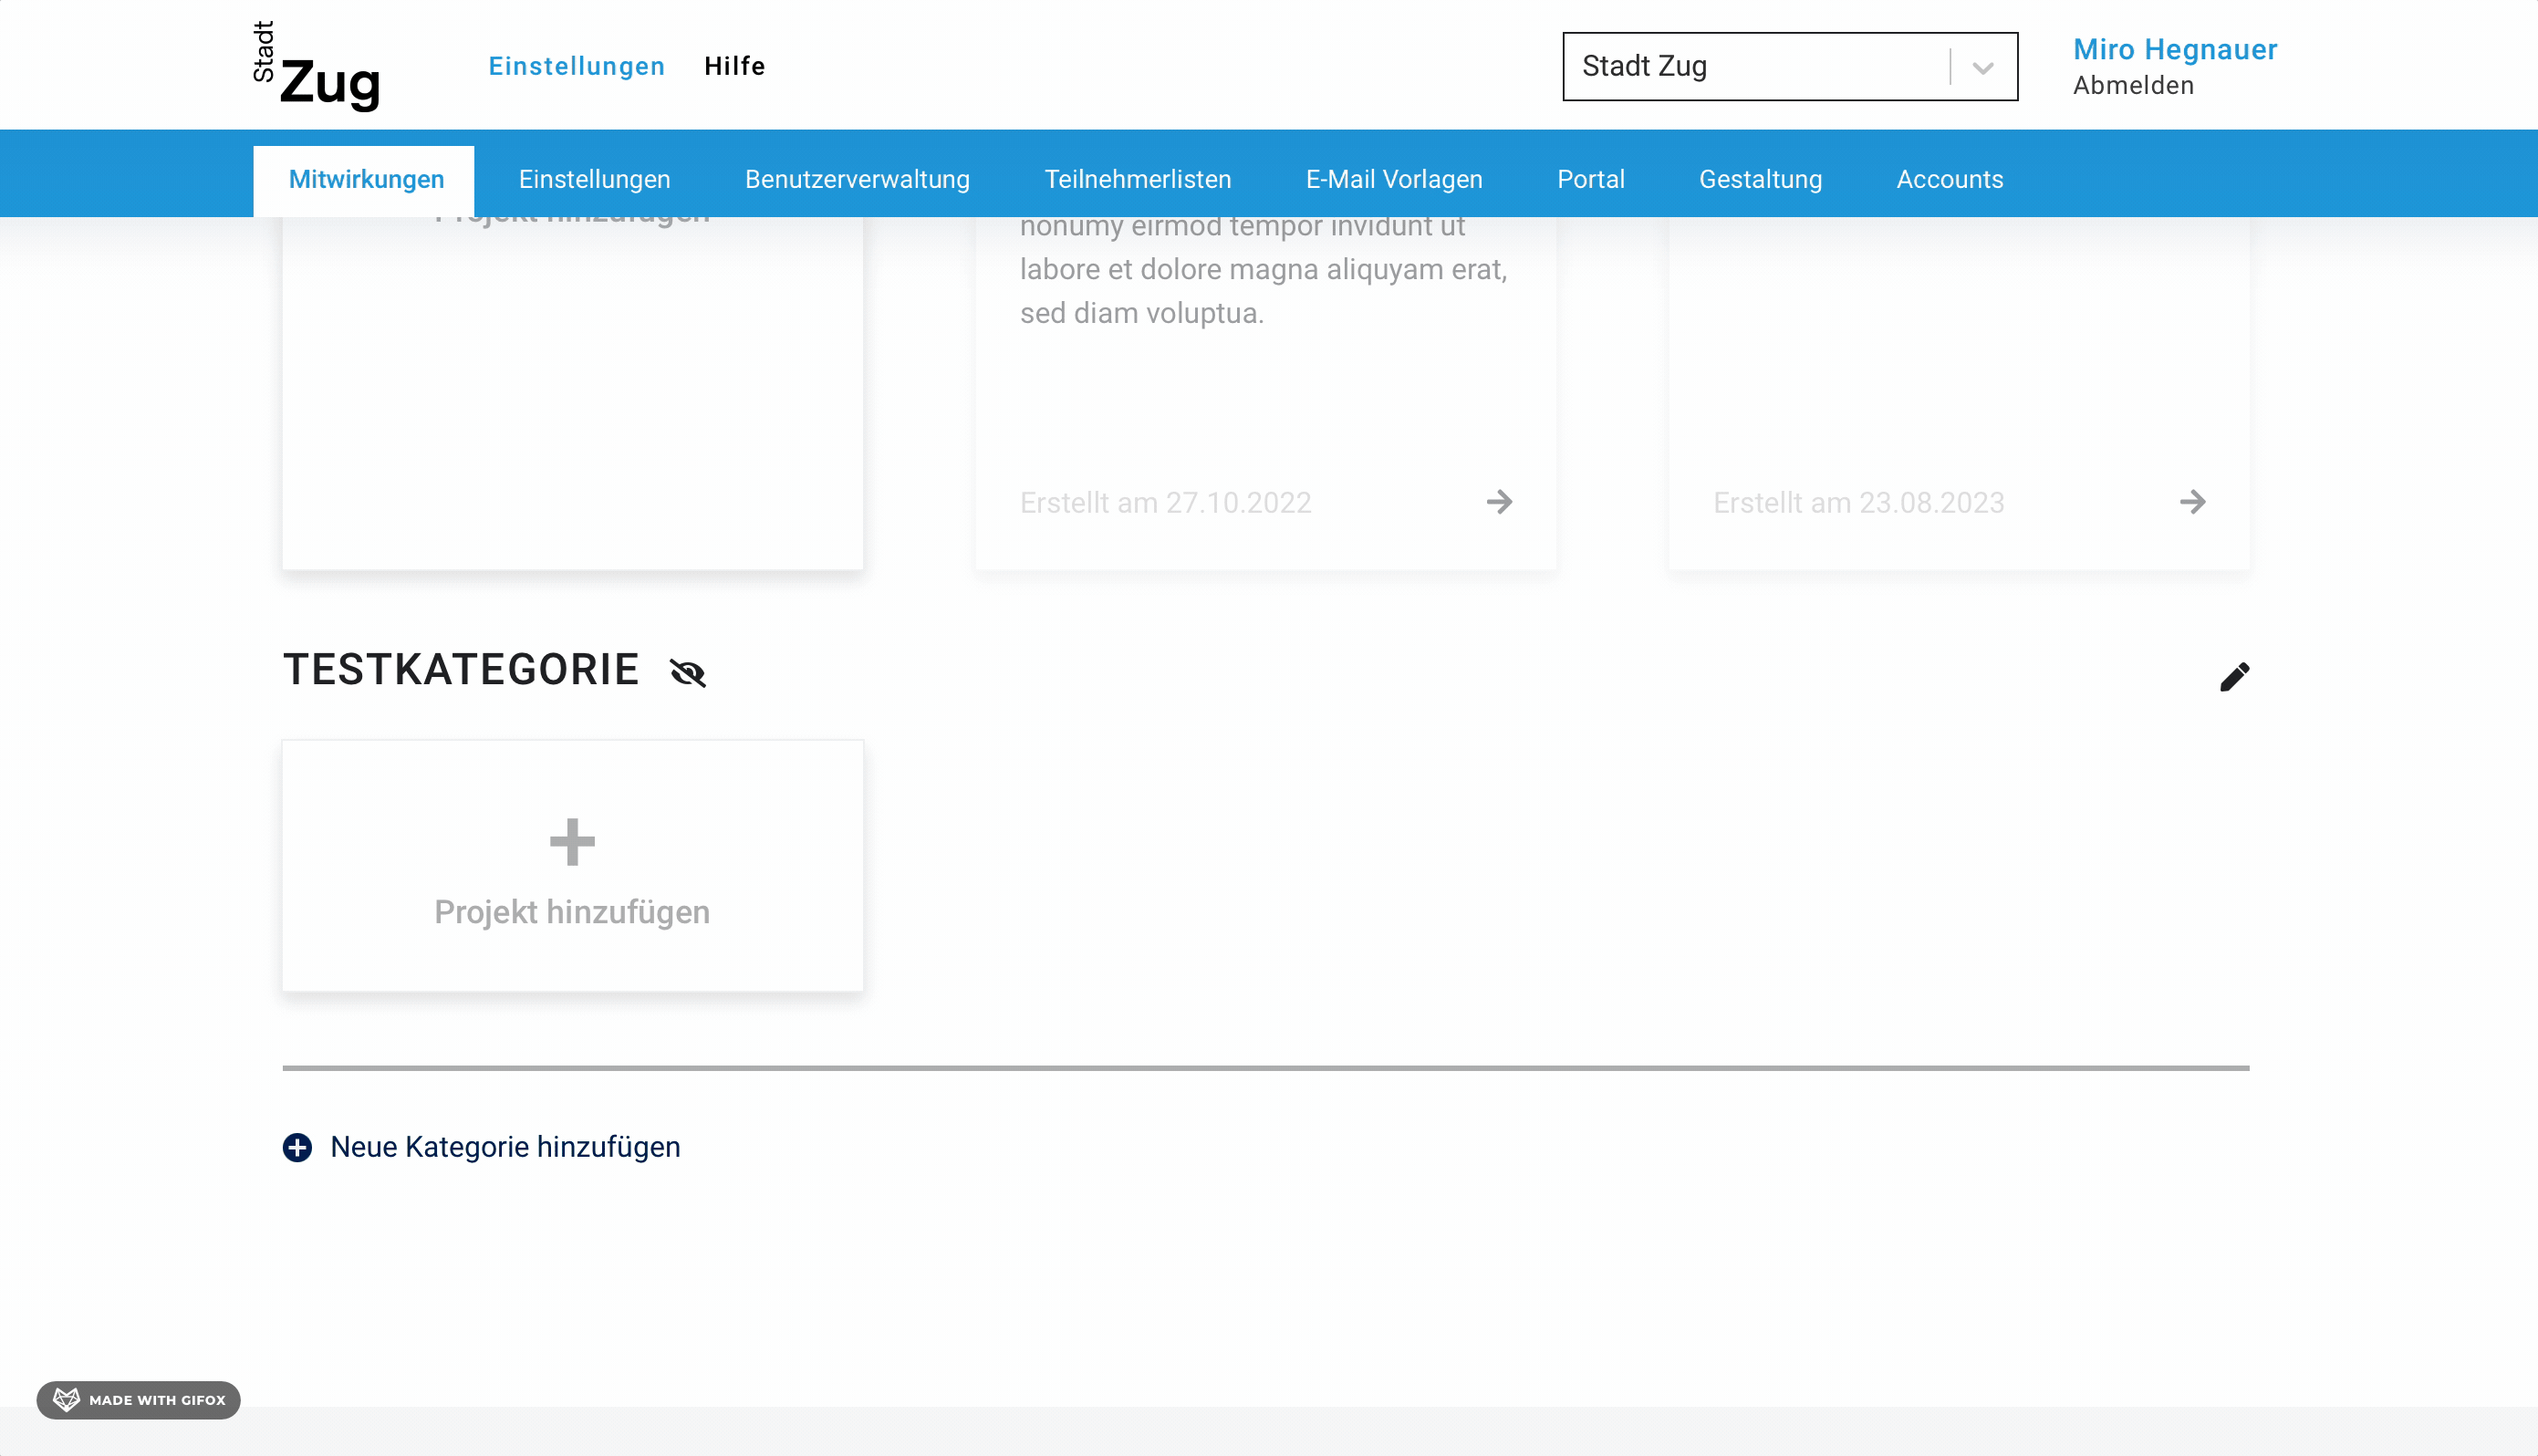Toggle visibility of Testkategorie
Image resolution: width=2538 pixels, height=1456 pixels.
click(688, 673)
